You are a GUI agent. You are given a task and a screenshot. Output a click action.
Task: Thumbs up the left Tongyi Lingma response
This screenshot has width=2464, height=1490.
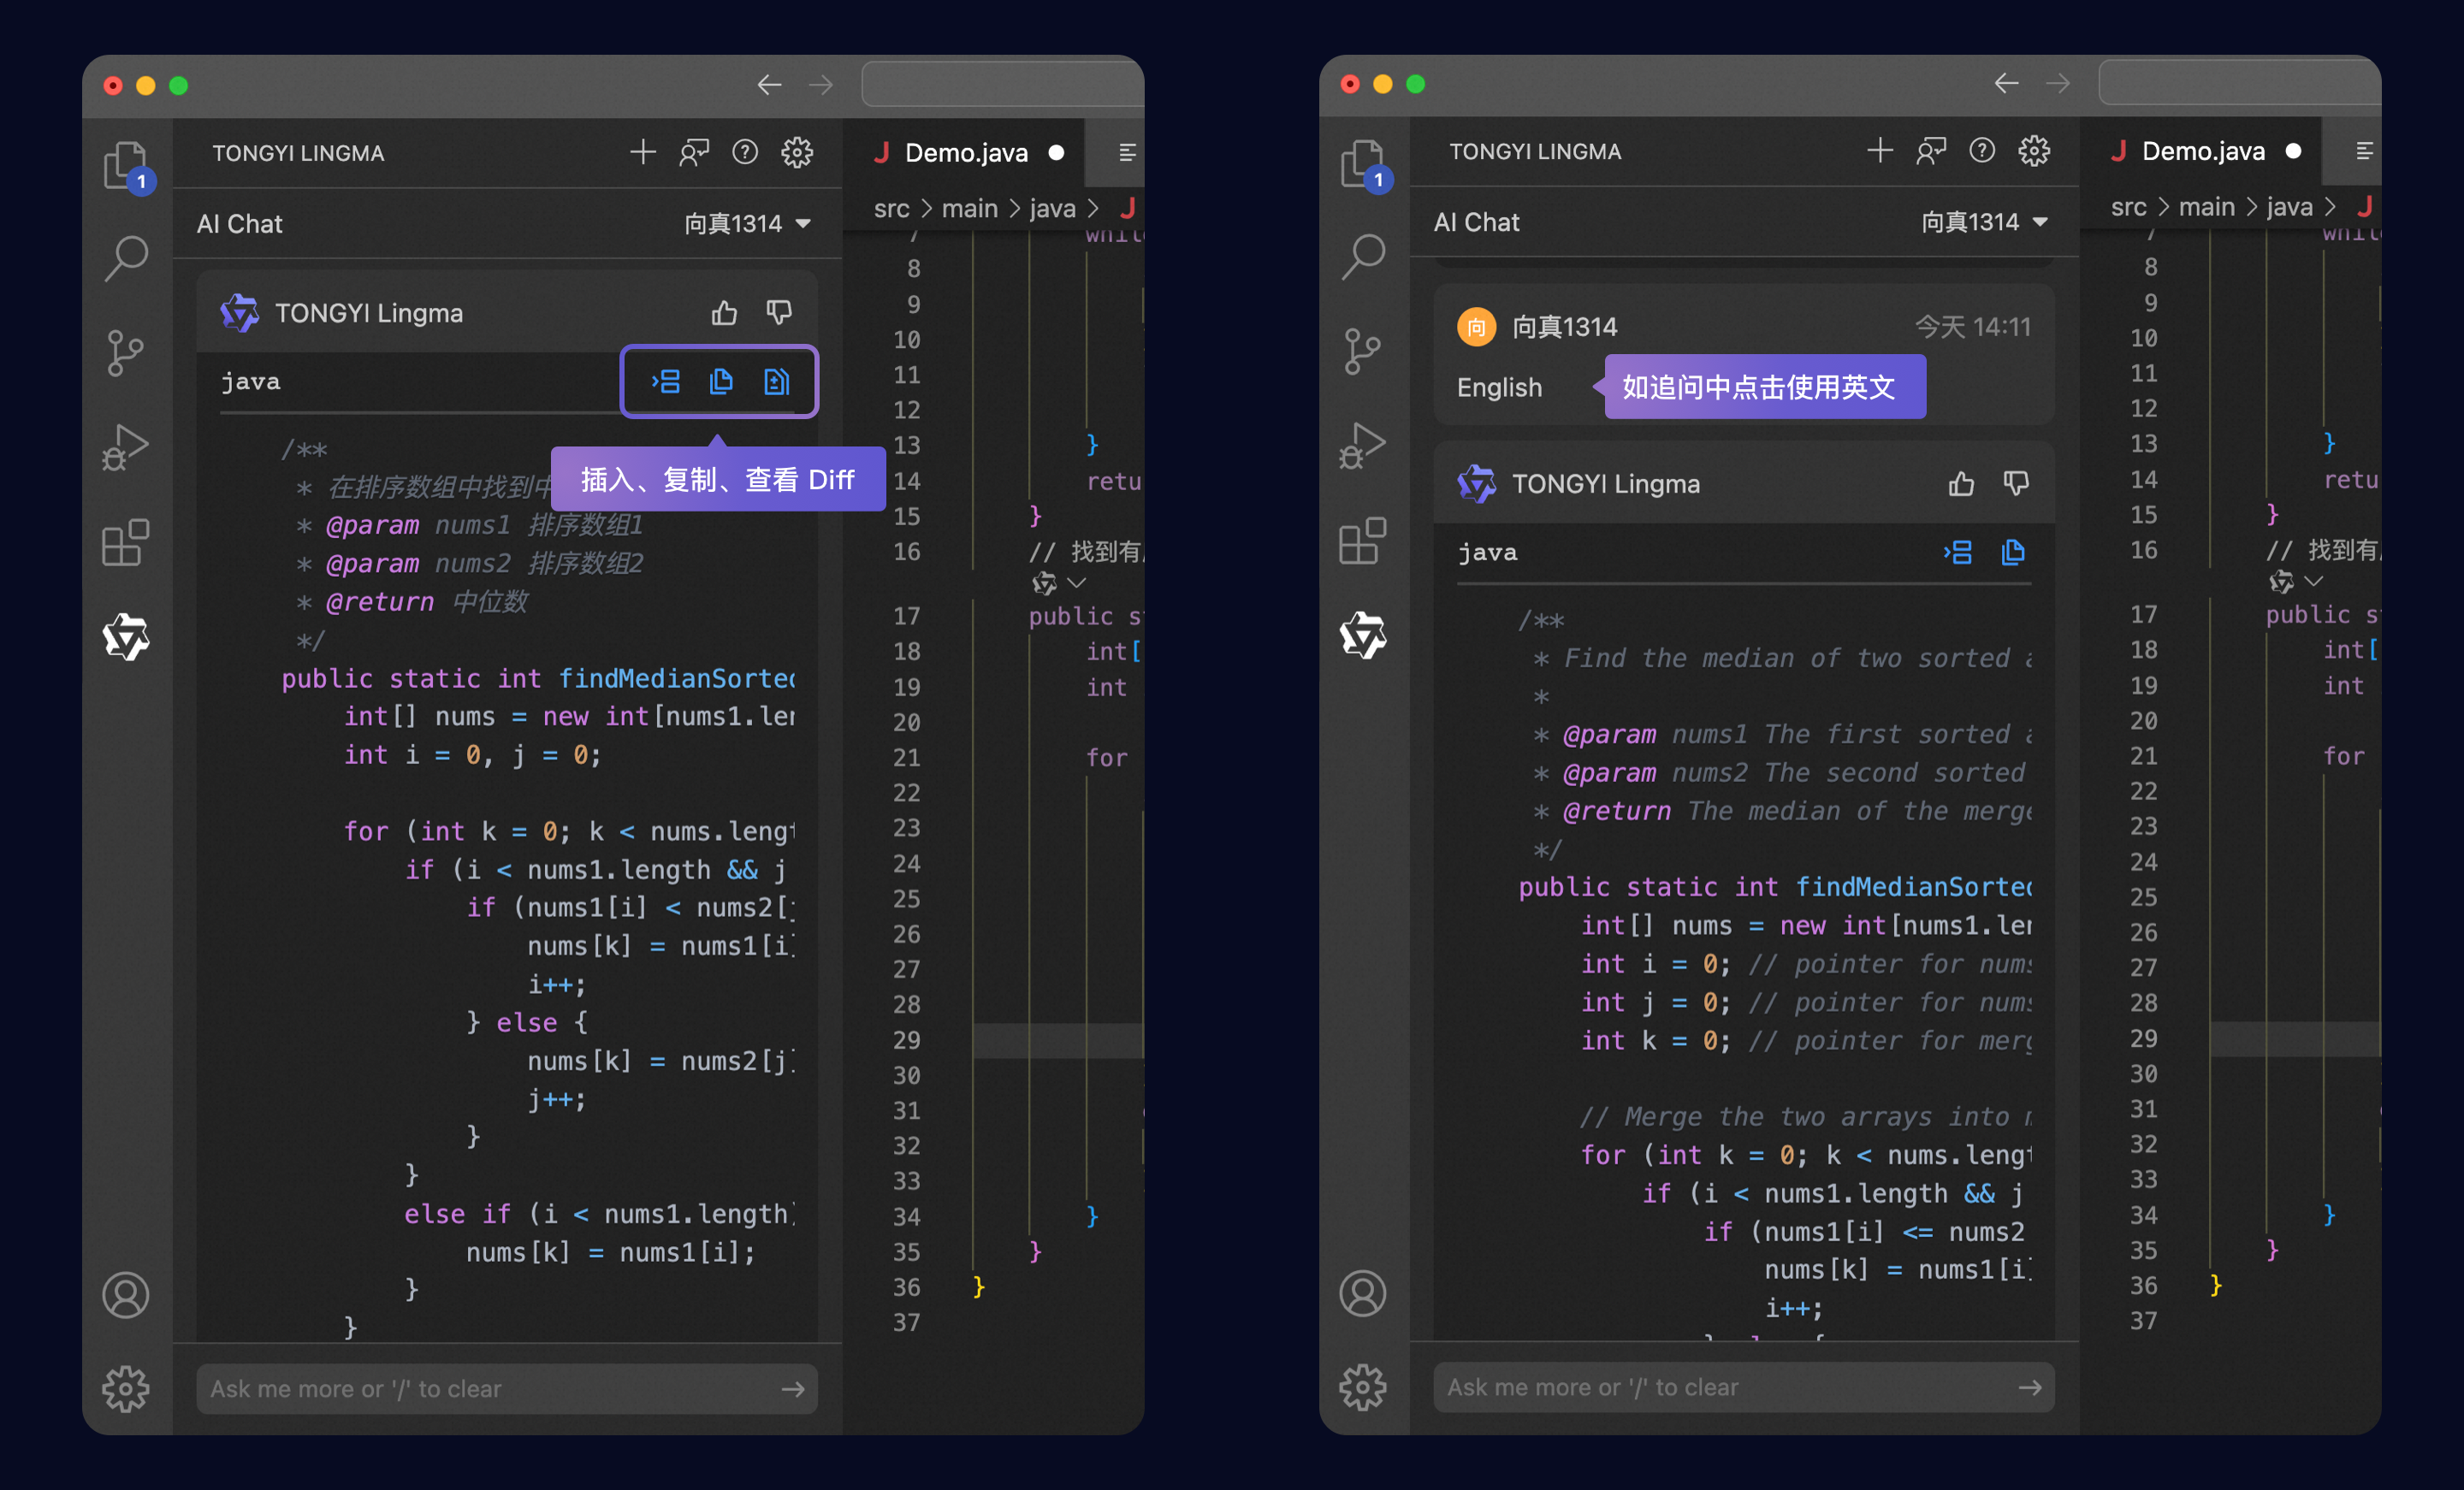[x=724, y=313]
